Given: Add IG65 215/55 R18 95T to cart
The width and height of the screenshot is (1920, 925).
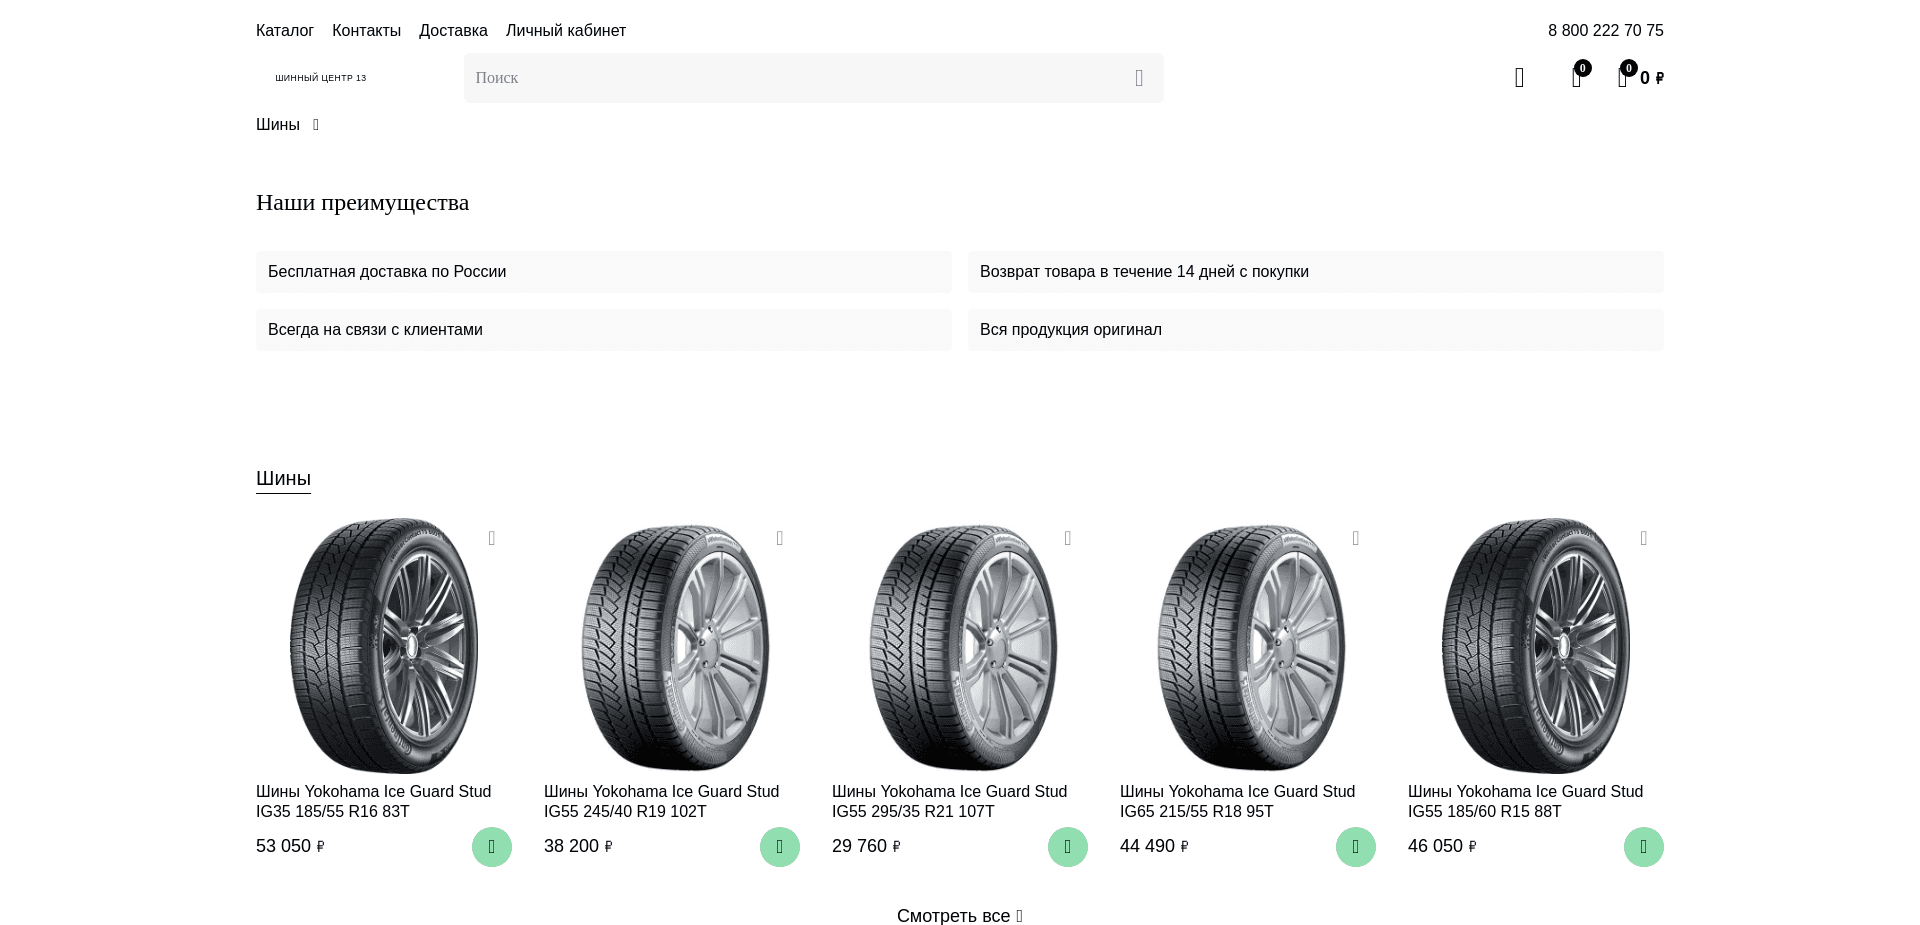Looking at the screenshot, I should coord(1355,847).
